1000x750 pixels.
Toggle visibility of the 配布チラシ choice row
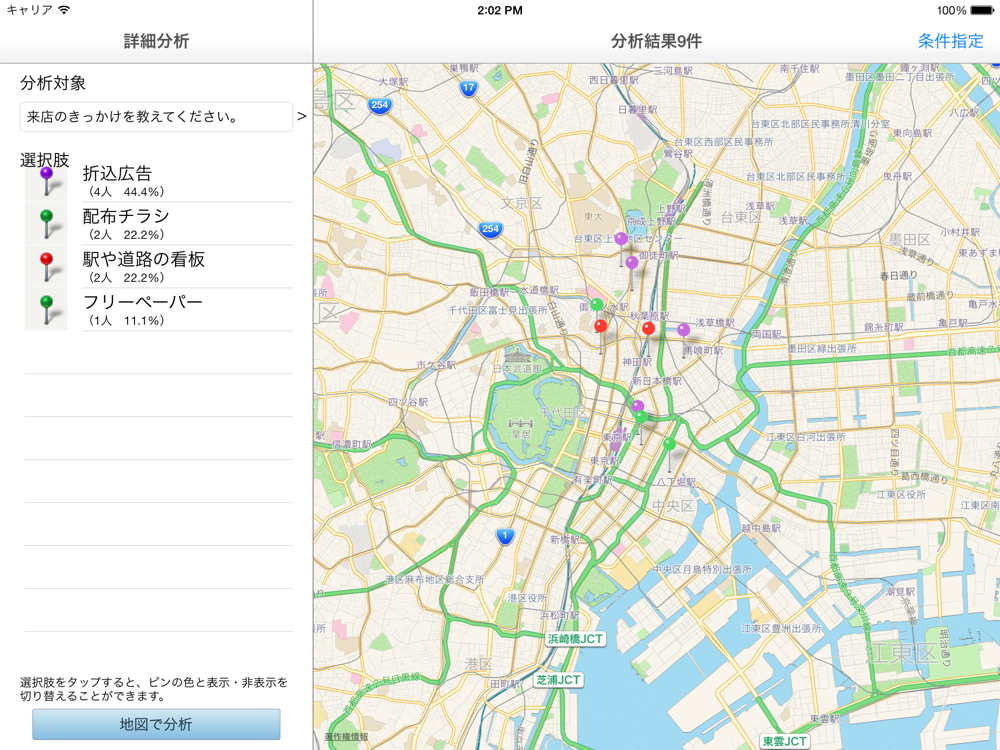pos(180,224)
